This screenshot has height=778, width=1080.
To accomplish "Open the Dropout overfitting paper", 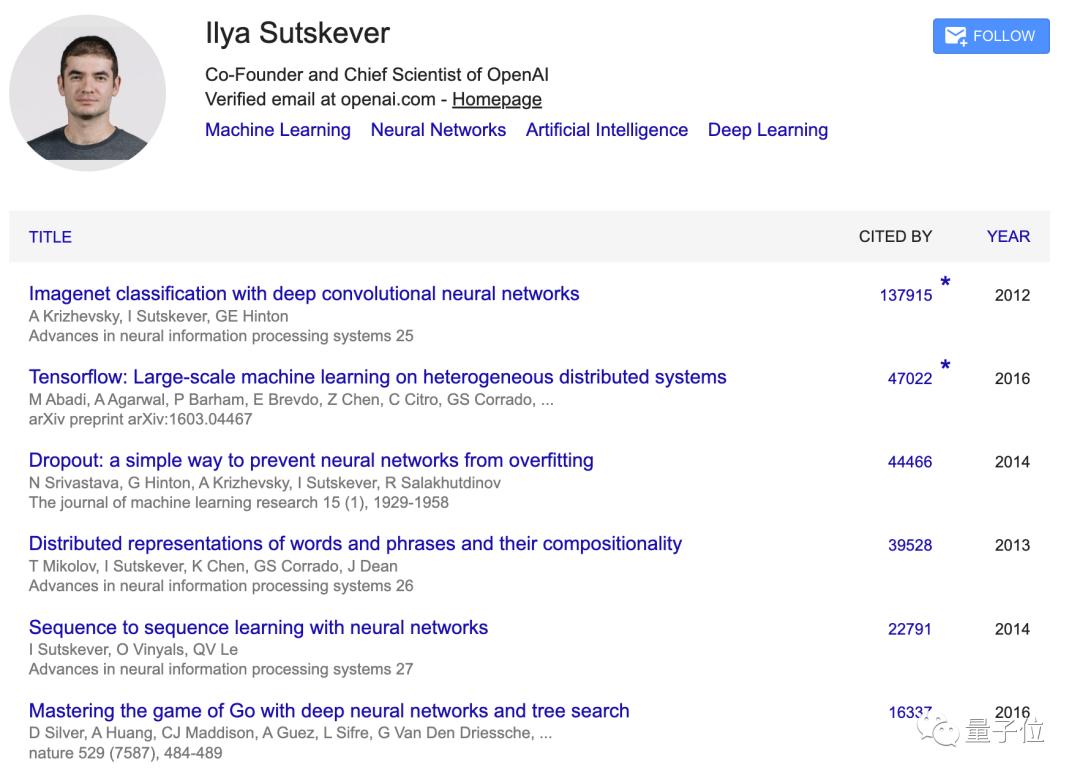I will [x=311, y=460].
